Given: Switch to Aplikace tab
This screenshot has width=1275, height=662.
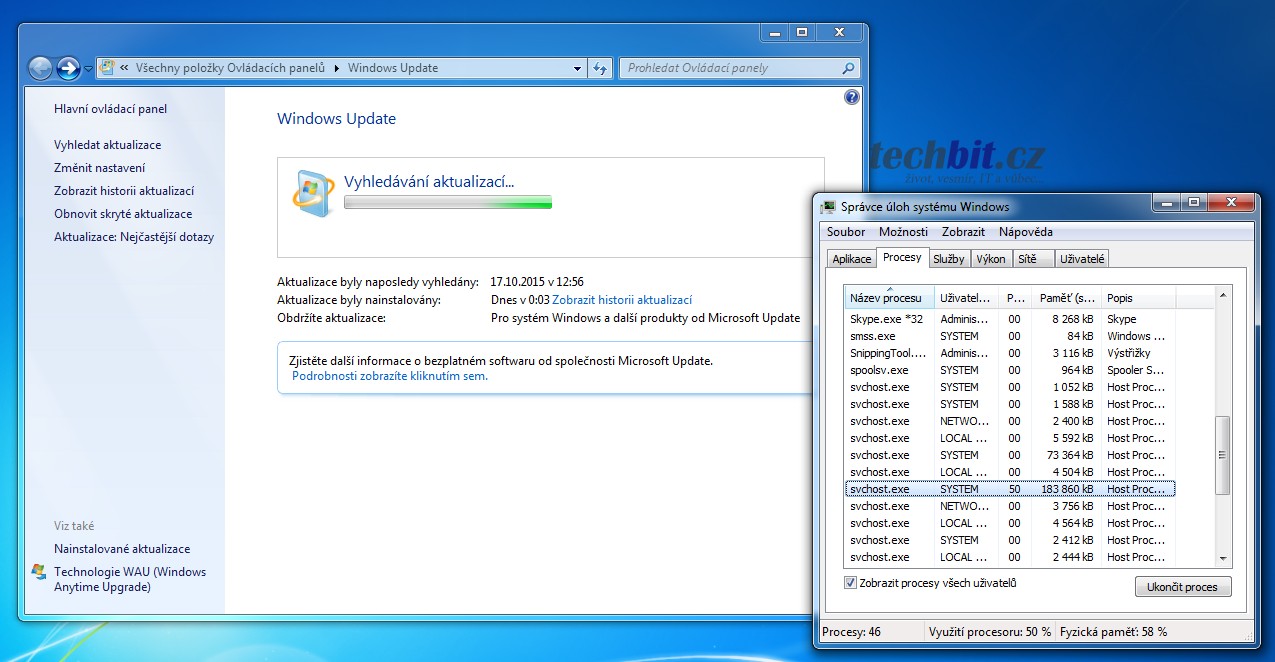Looking at the screenshot, I should (x=852, y=259).
